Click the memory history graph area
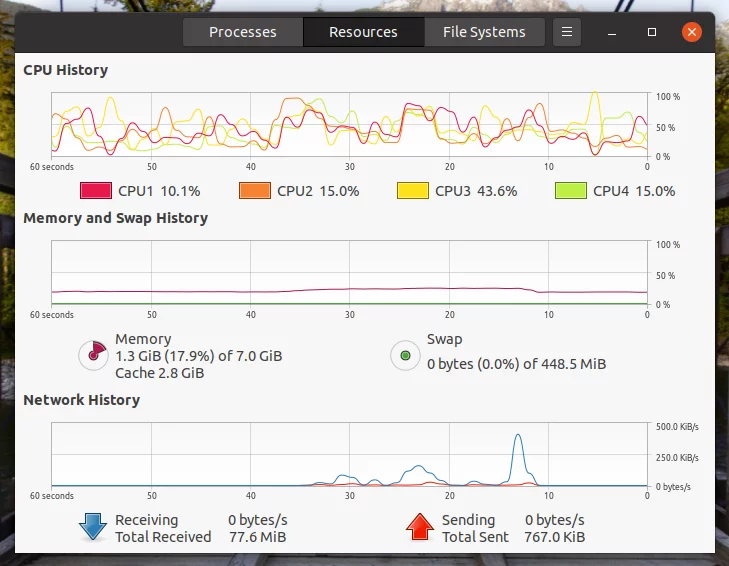Screen dimensions: 729x566 click(x=349, y=272)
